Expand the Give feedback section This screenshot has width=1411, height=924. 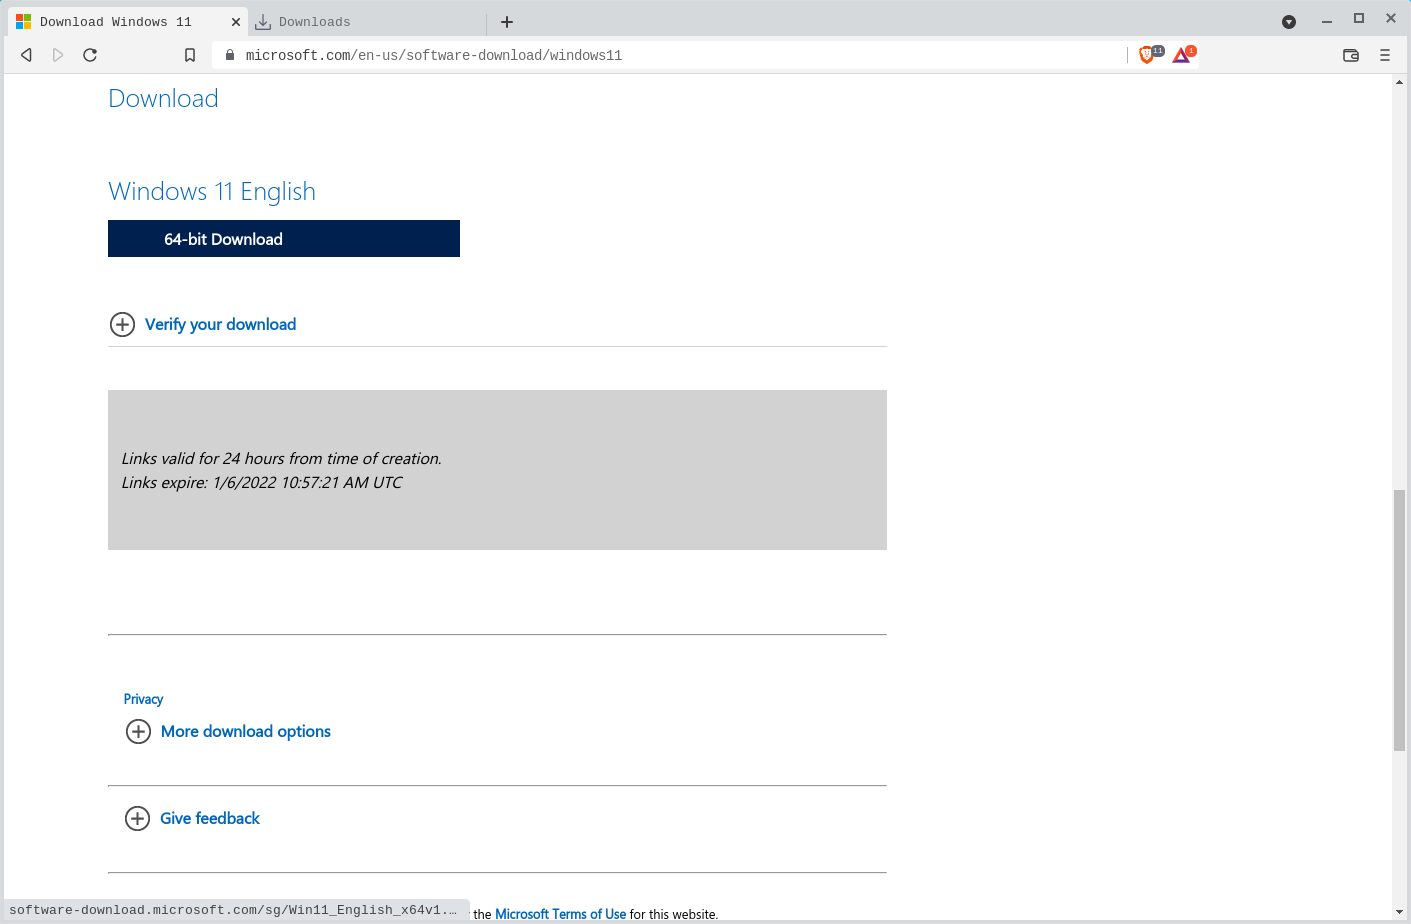[x=209, y=818]
